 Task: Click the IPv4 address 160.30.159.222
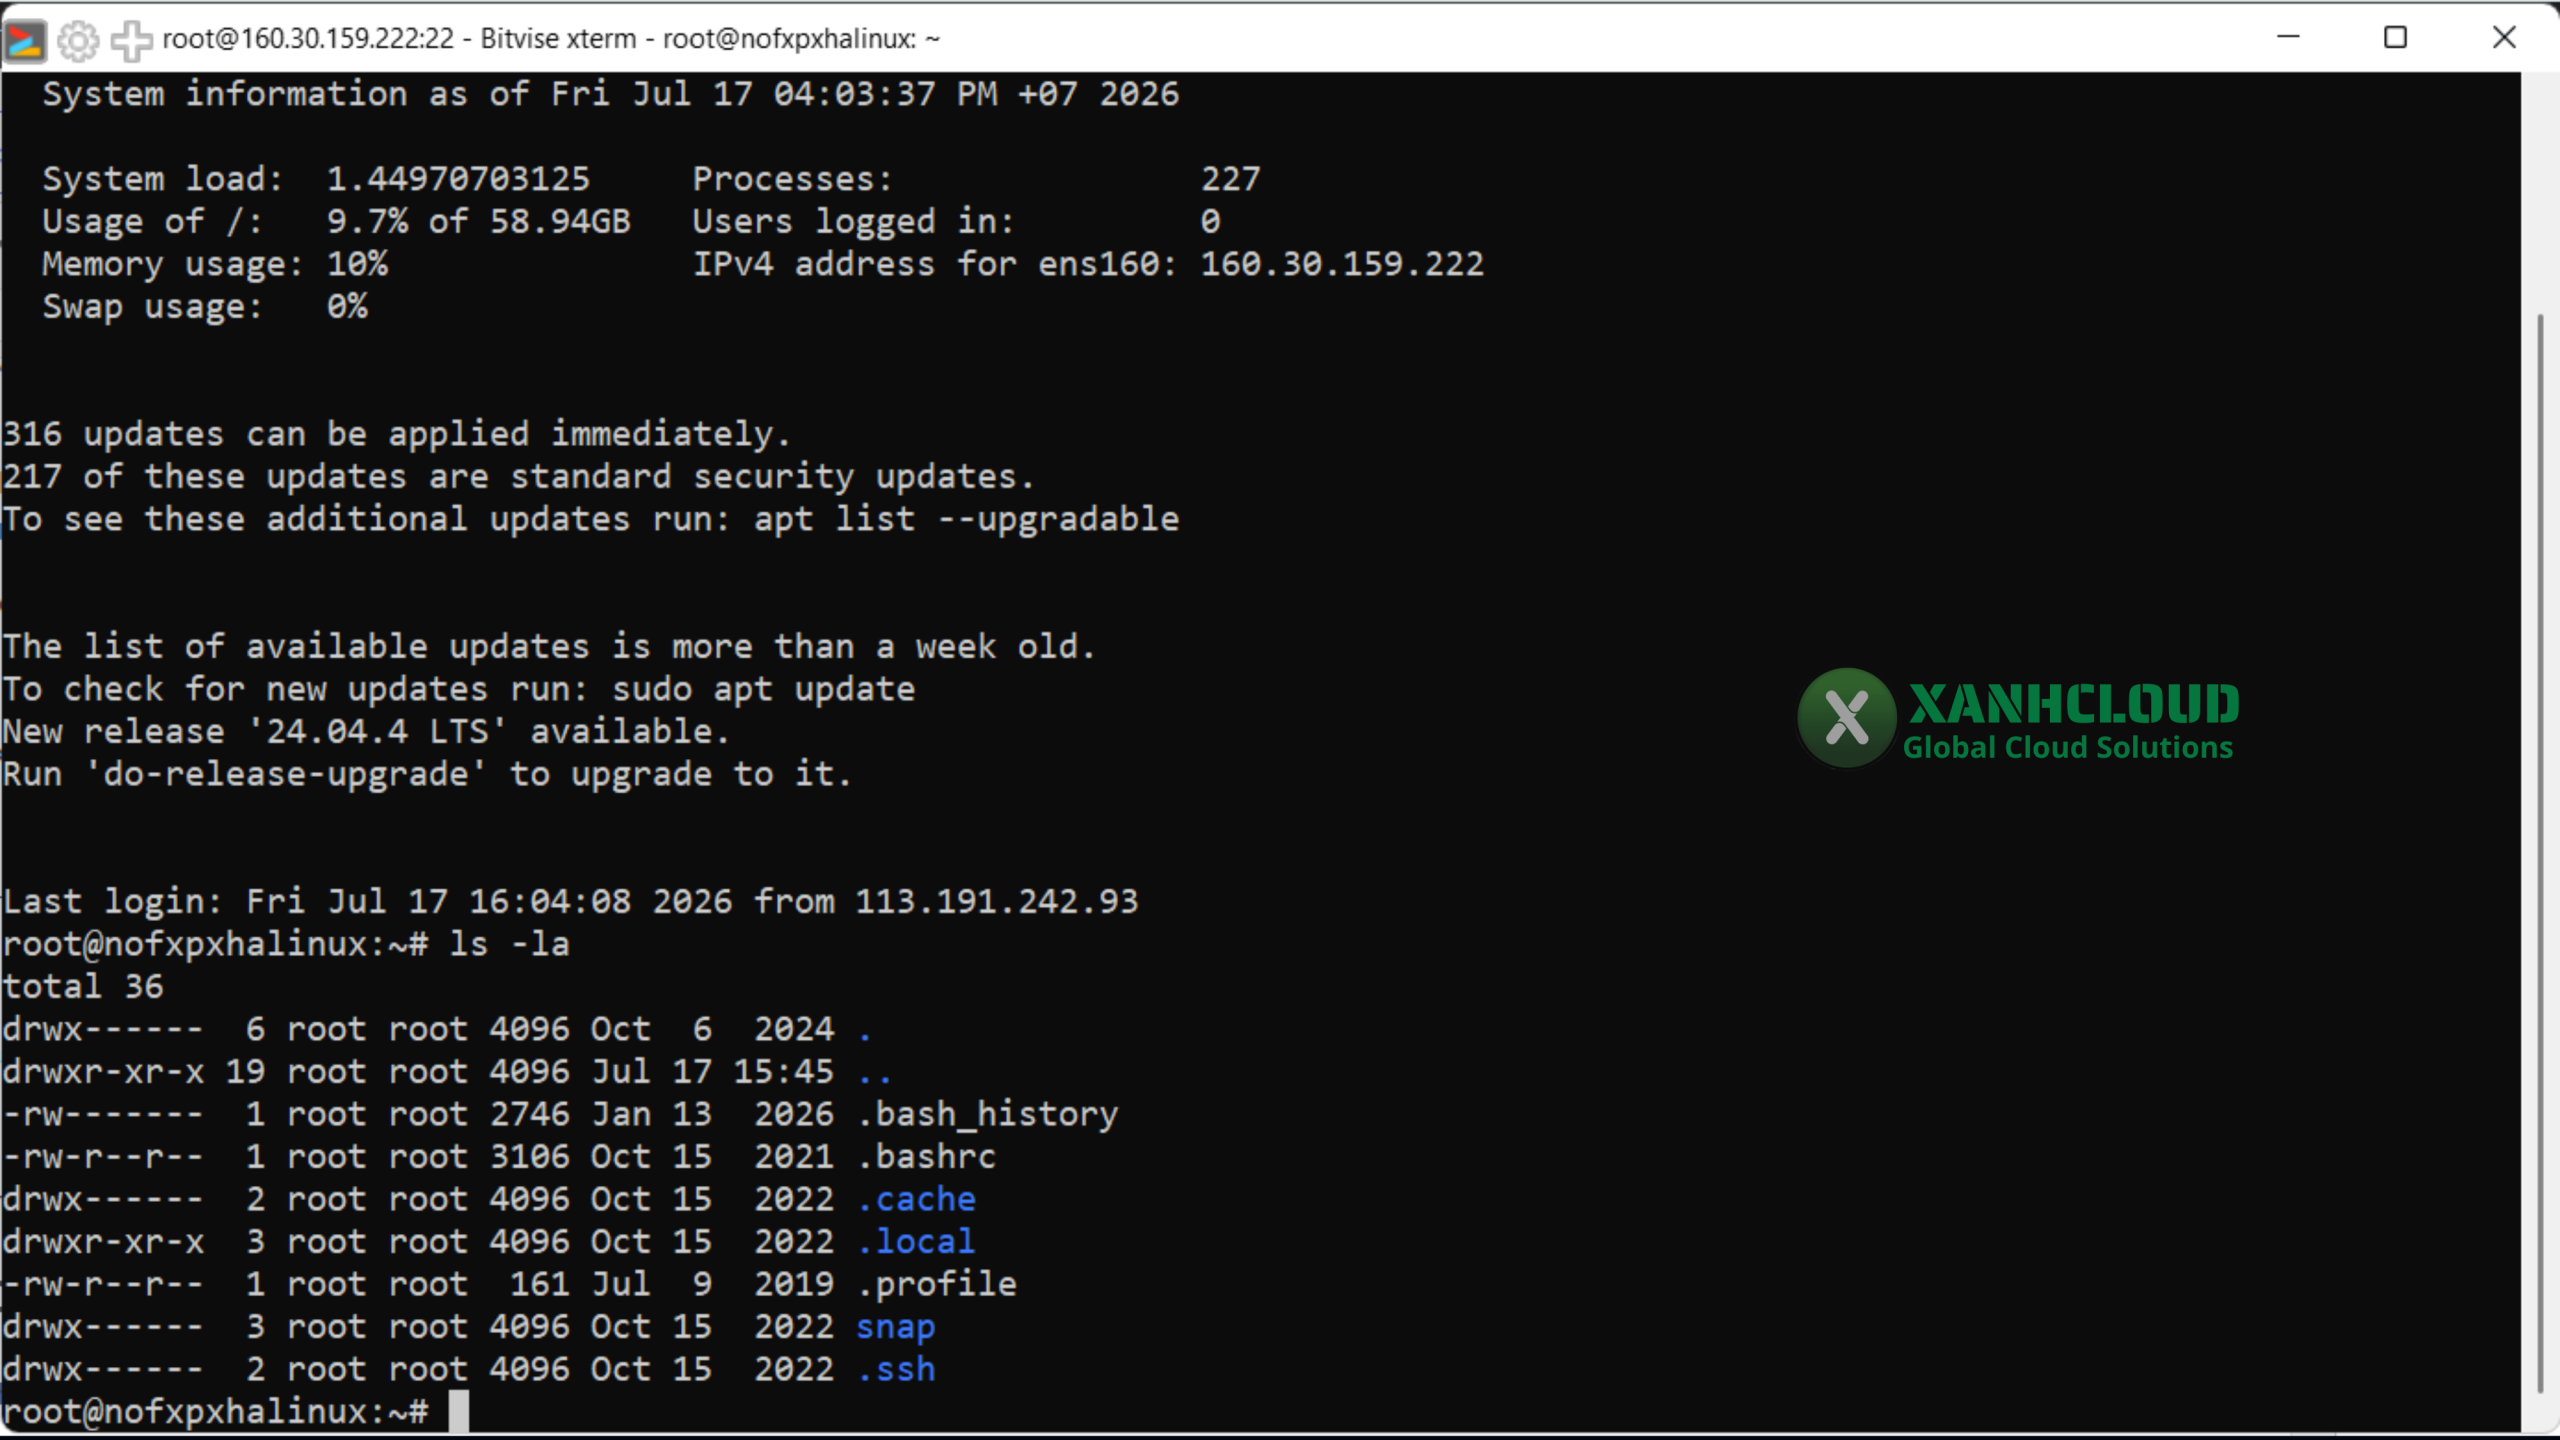1342,264
